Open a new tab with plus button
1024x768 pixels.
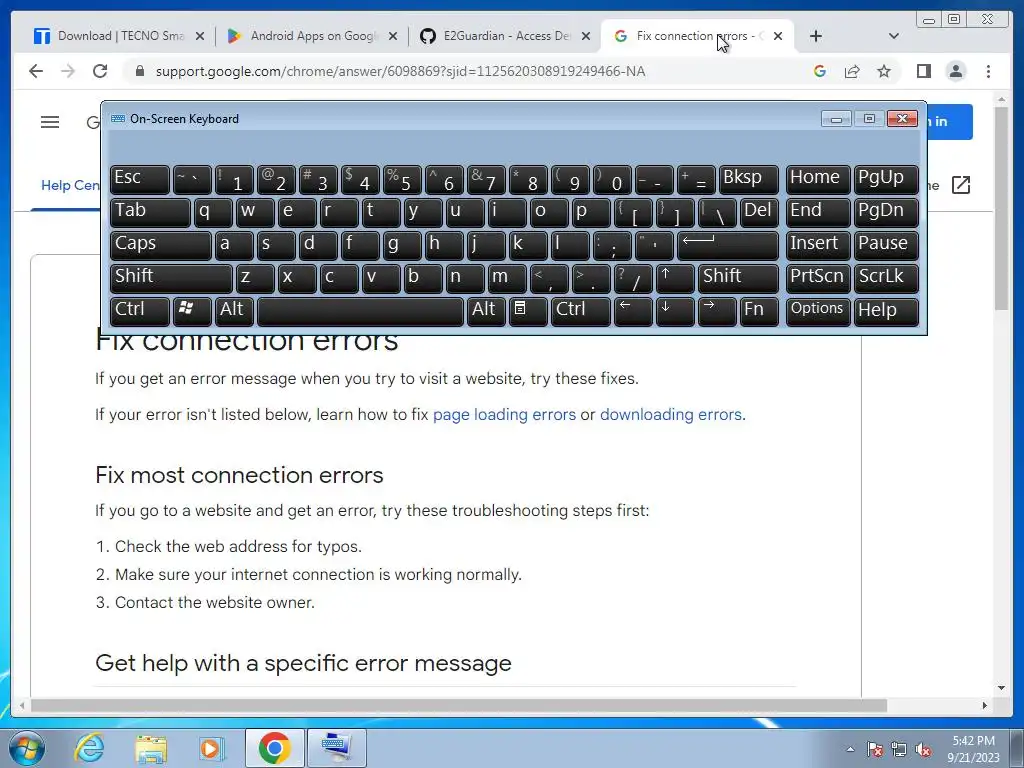click(x=816, y=36)
